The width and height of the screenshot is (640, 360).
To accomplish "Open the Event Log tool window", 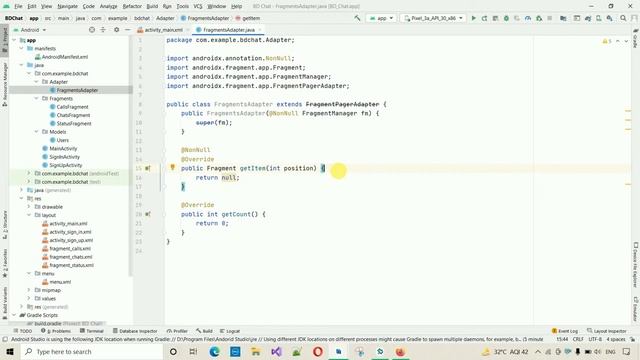I will coord(565,331).
